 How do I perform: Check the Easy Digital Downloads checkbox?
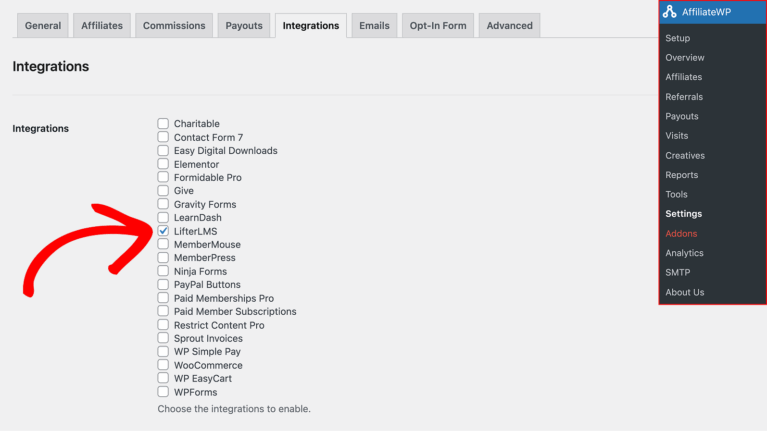click(x=163, y=150)
